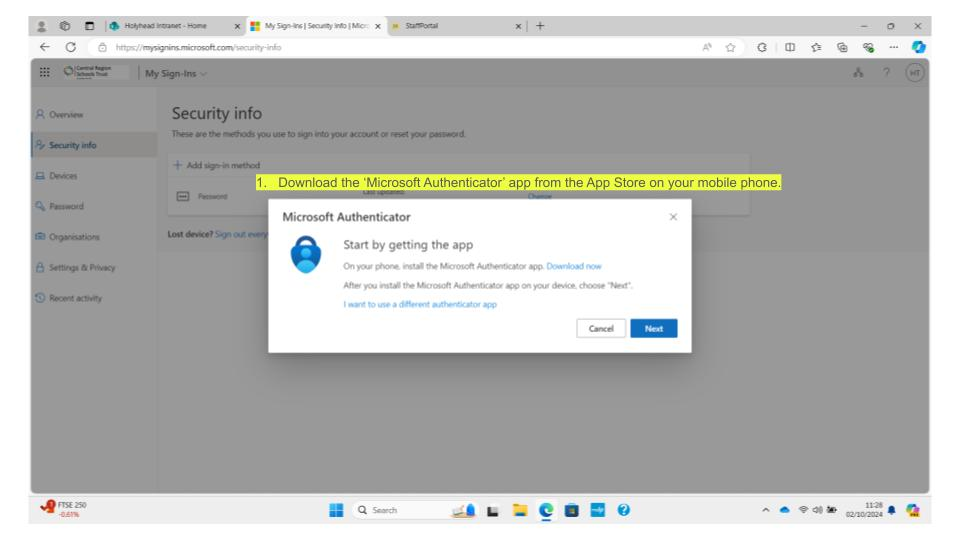
Task: Open the FTSE 250 widget on taskbar
Action: coord(63,509)
